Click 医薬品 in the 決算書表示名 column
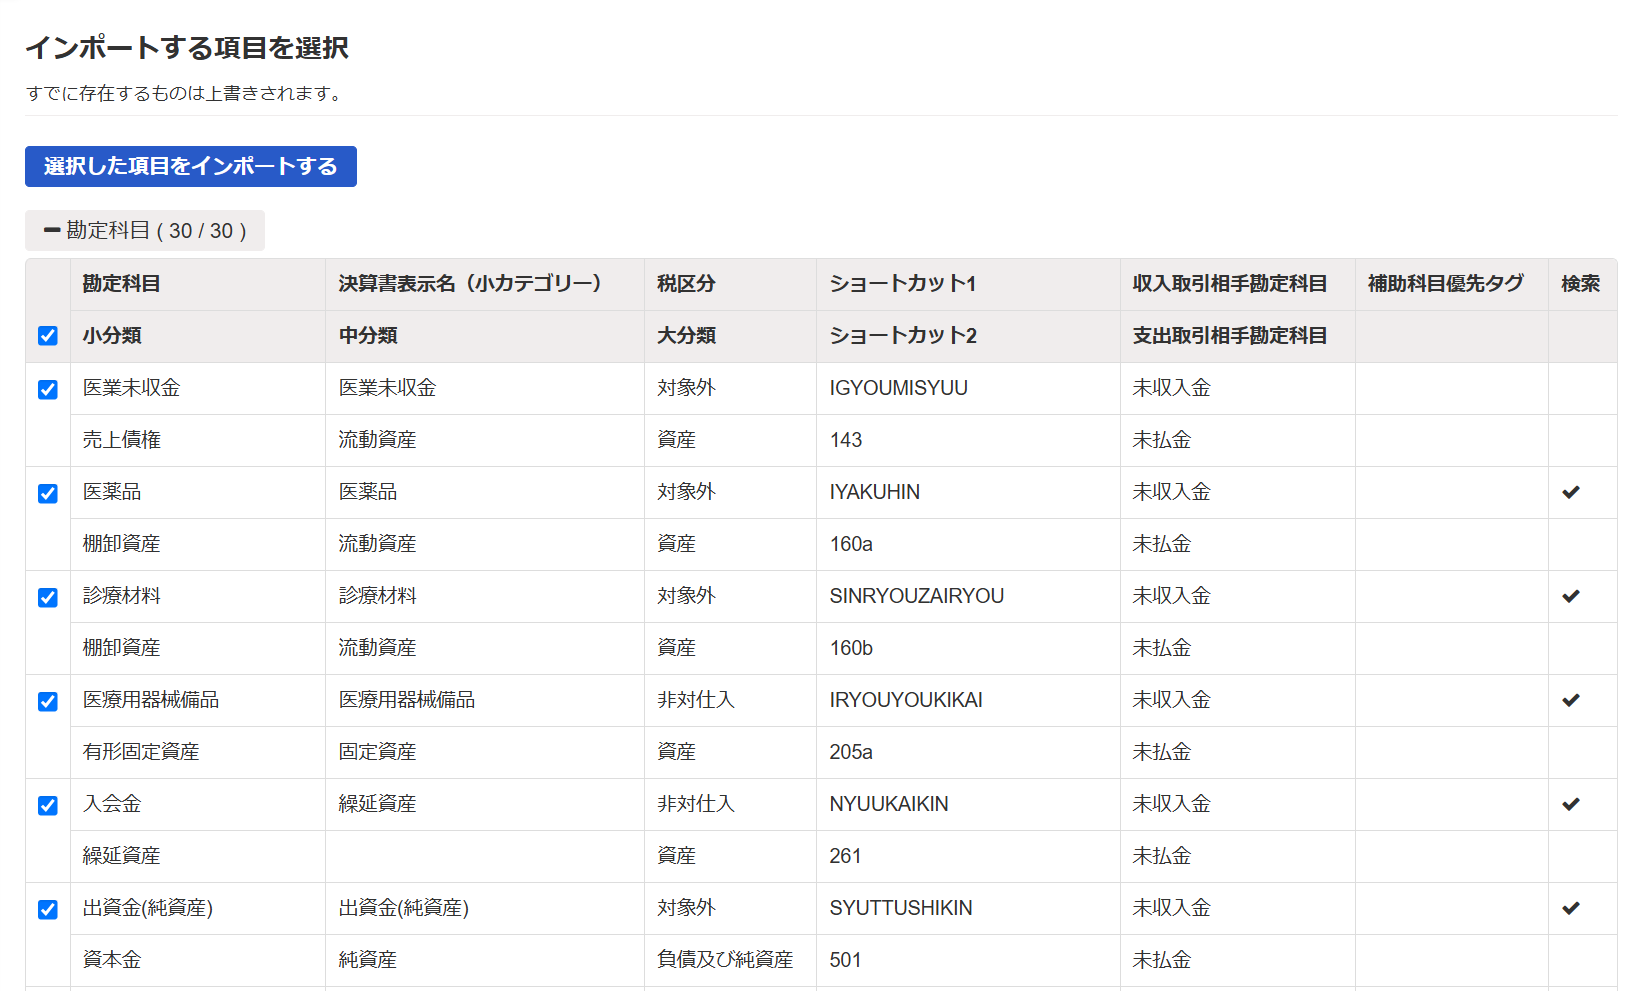1648x991 pixels. 368,492
